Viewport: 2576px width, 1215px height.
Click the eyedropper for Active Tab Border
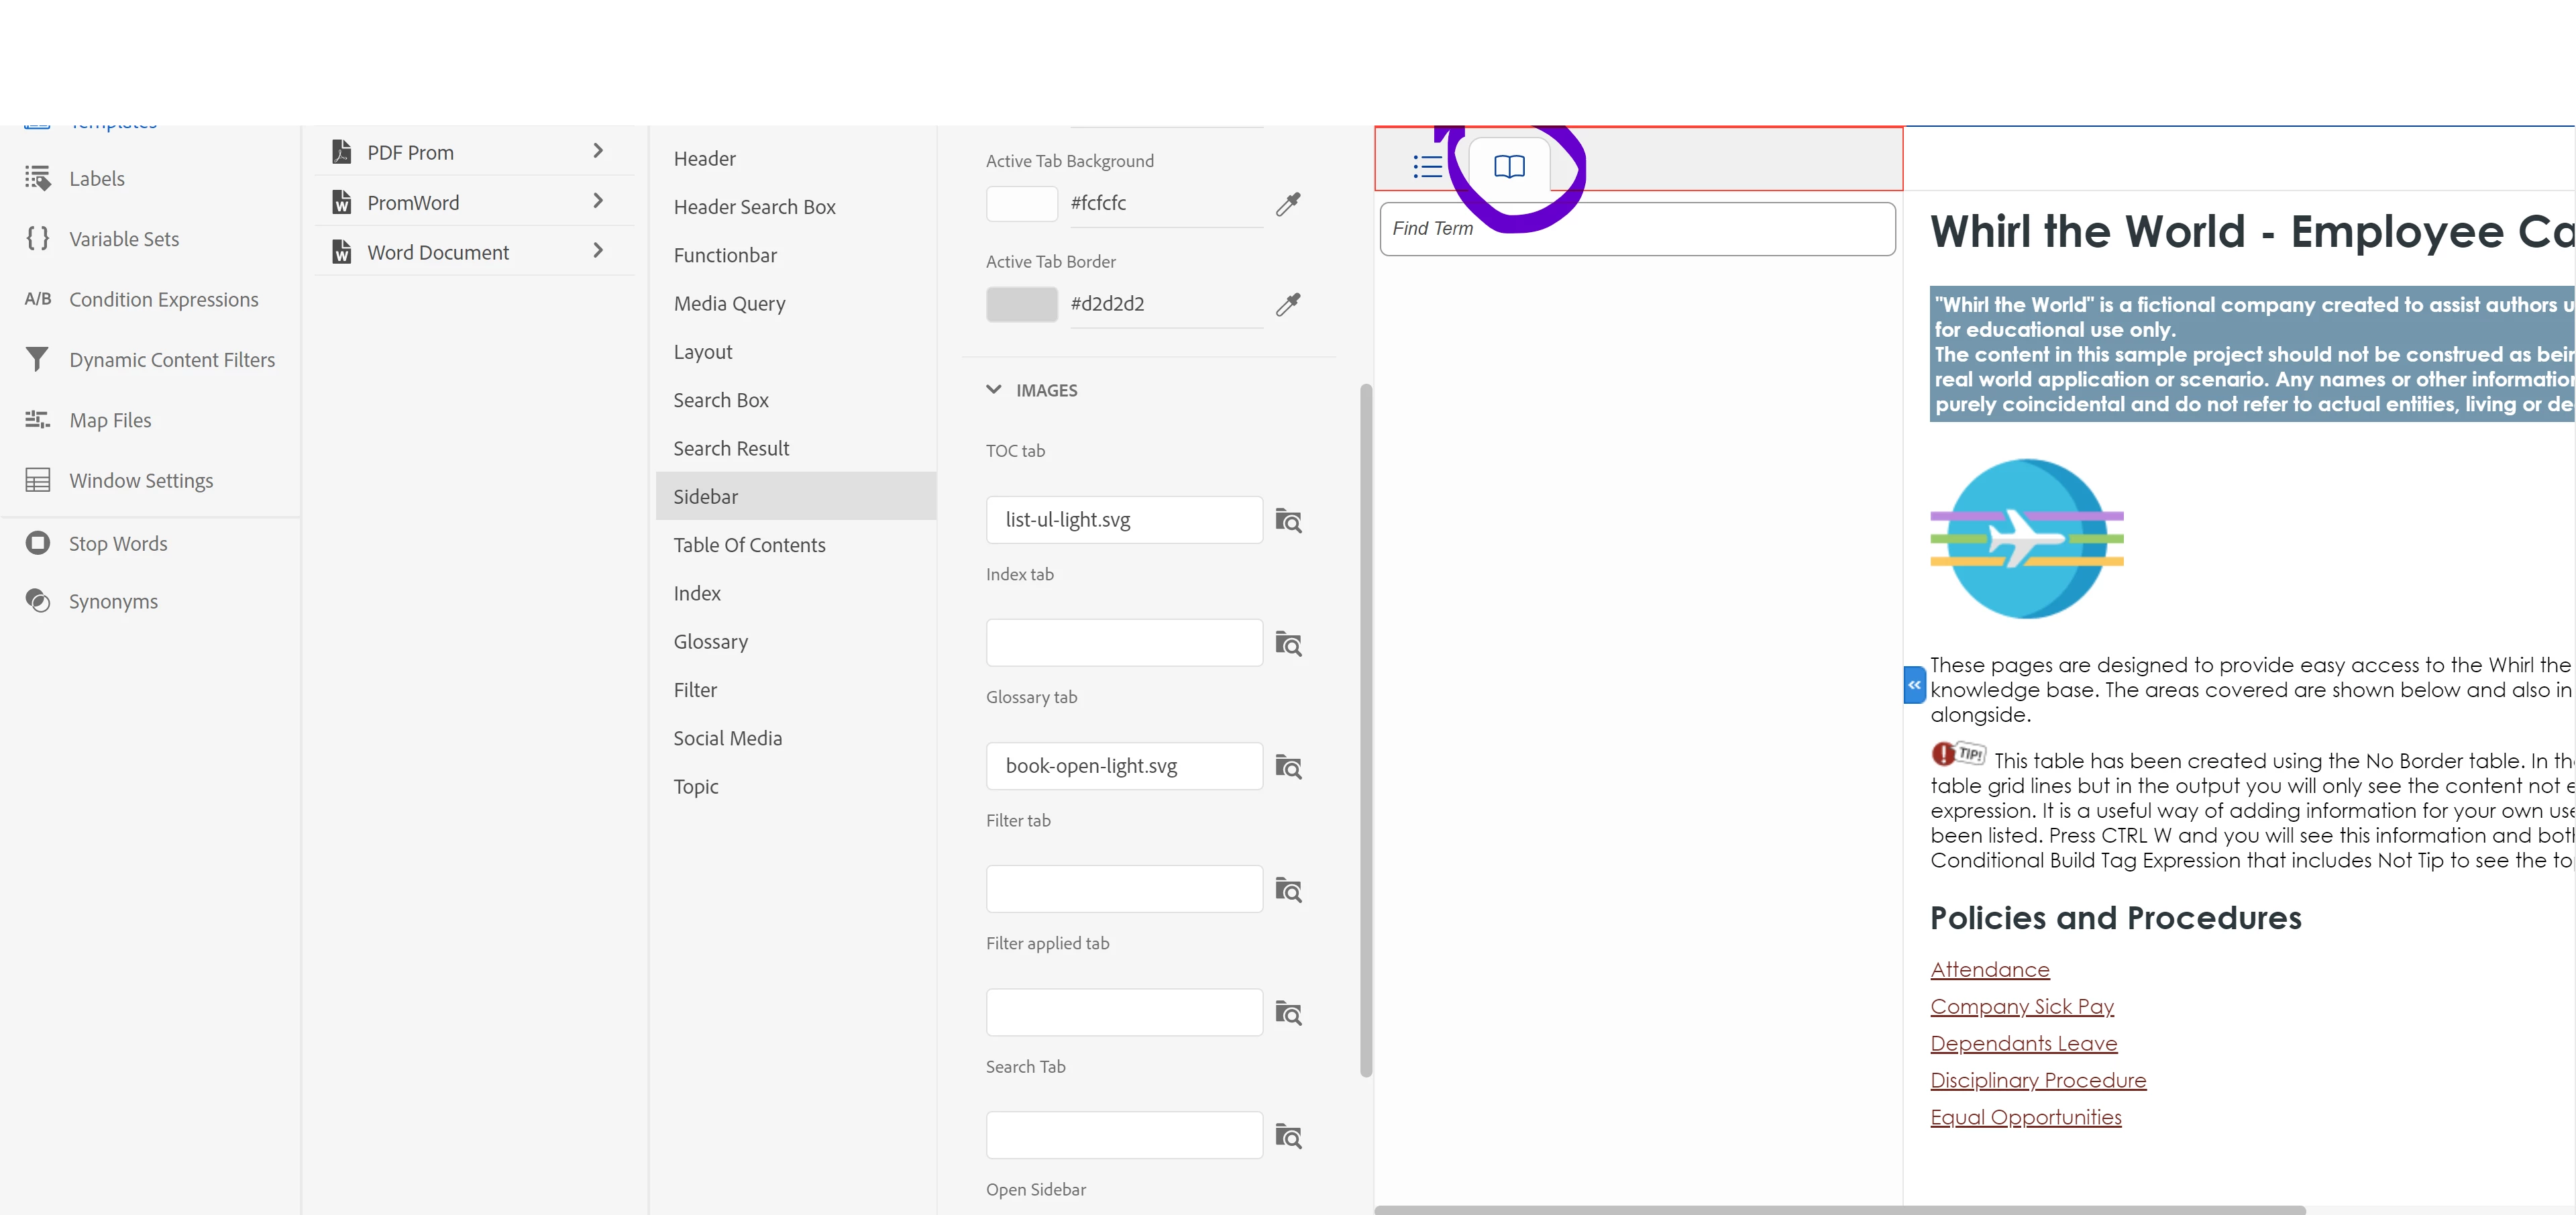(1288, 304)
